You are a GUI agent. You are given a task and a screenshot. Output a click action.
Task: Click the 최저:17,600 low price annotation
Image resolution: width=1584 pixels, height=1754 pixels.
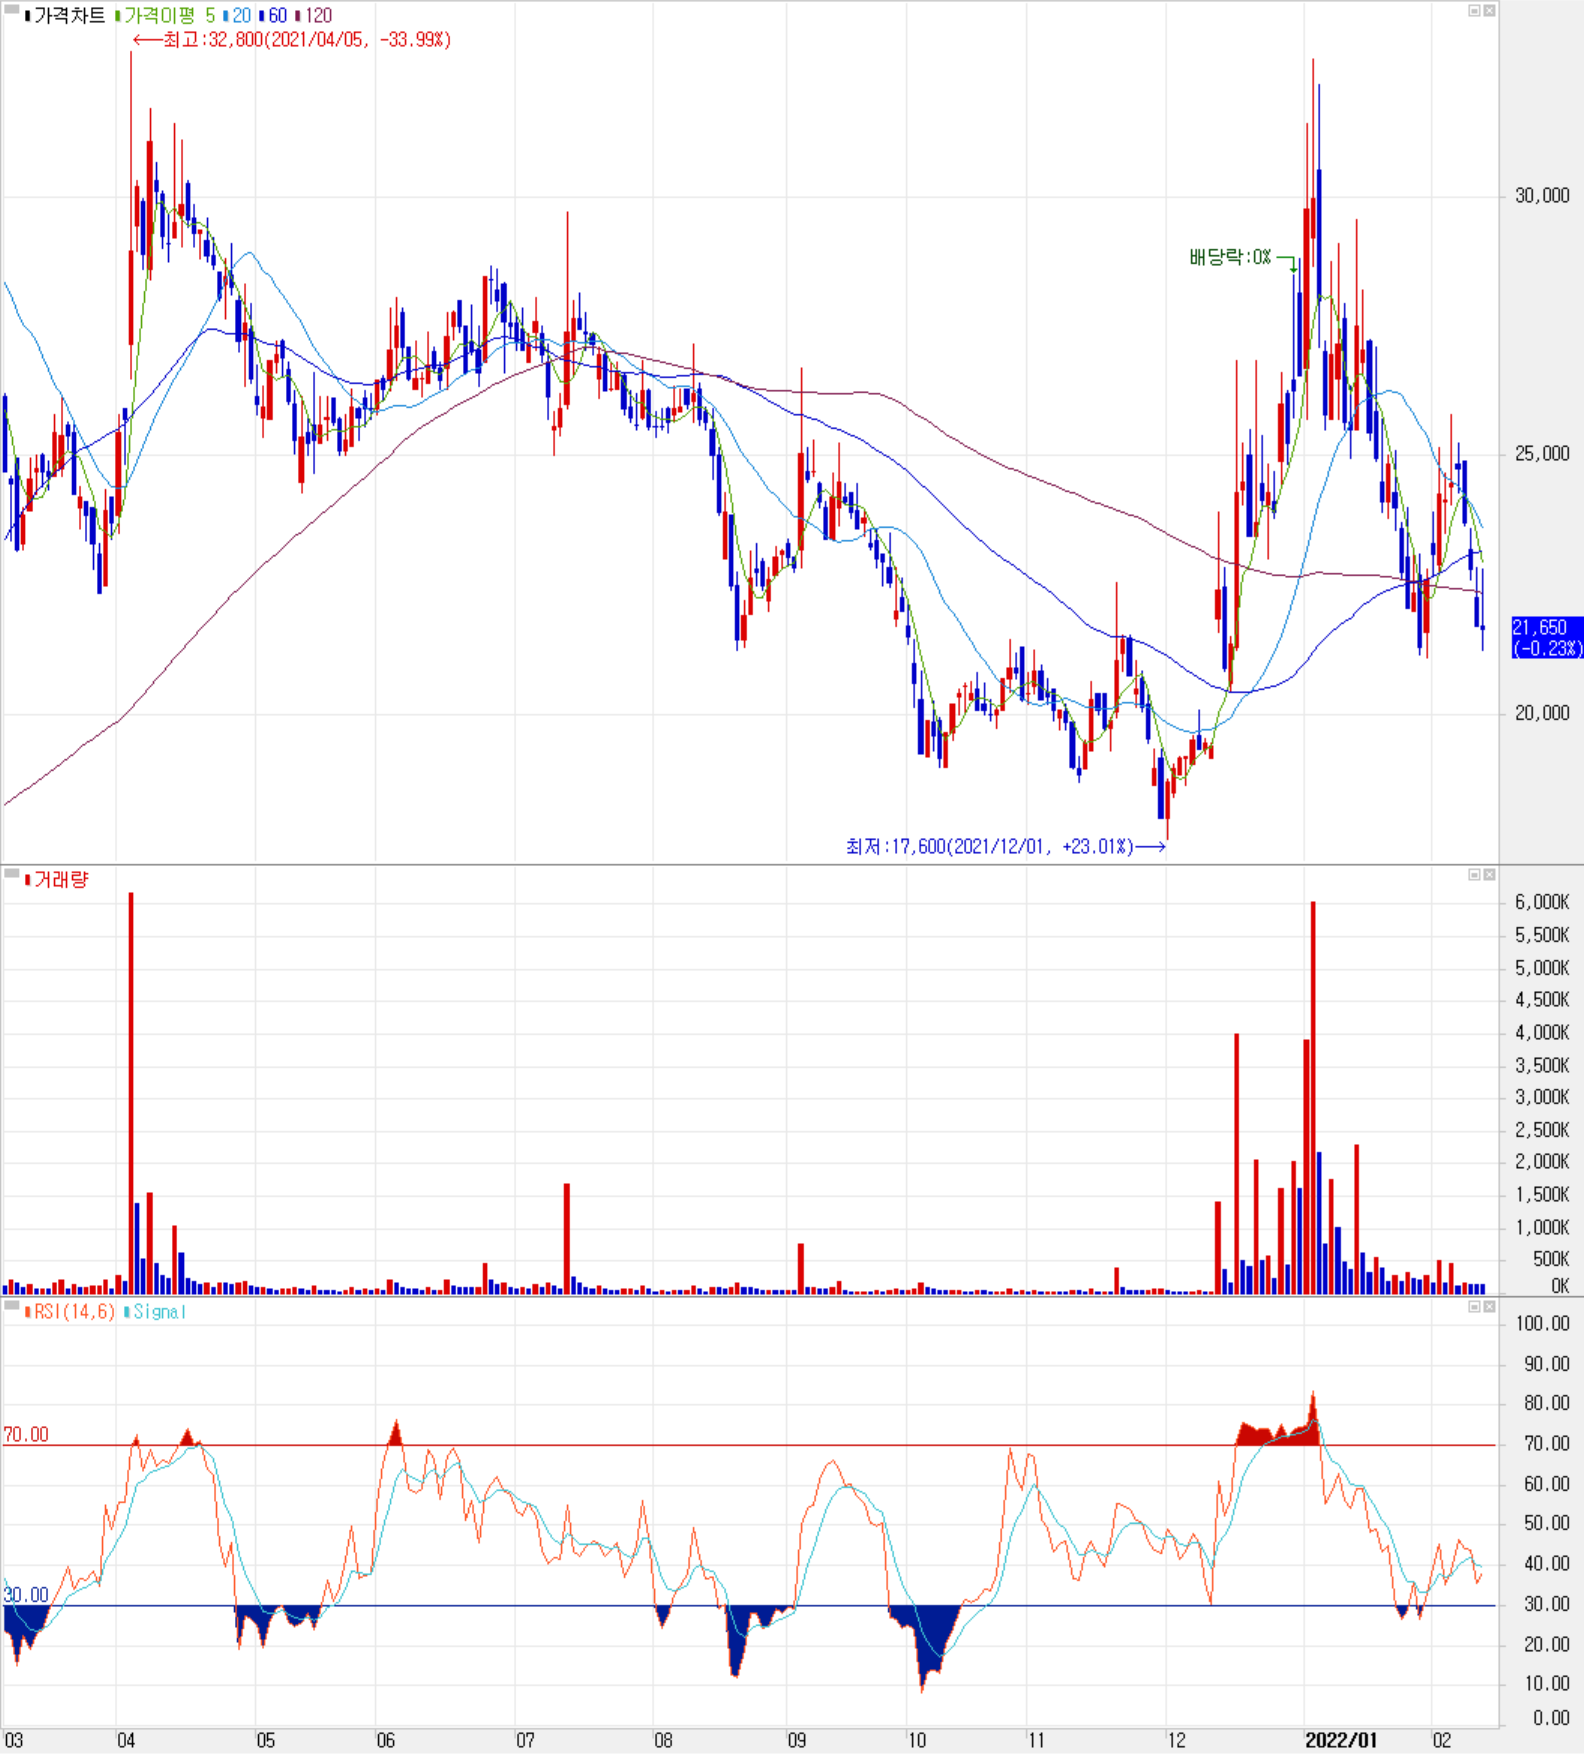pos(1005,847)
